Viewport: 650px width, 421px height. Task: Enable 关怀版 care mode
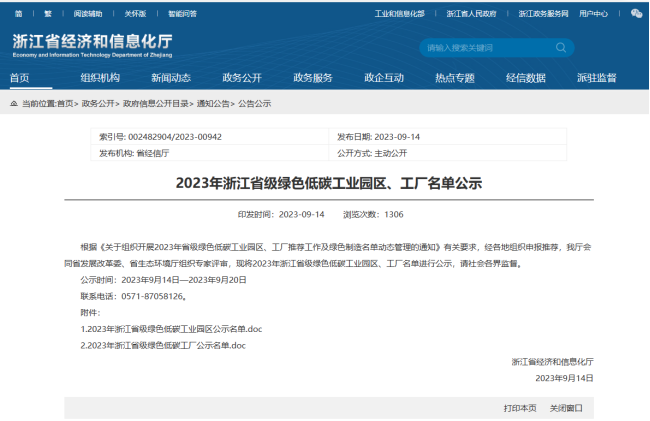click(134, 14)
